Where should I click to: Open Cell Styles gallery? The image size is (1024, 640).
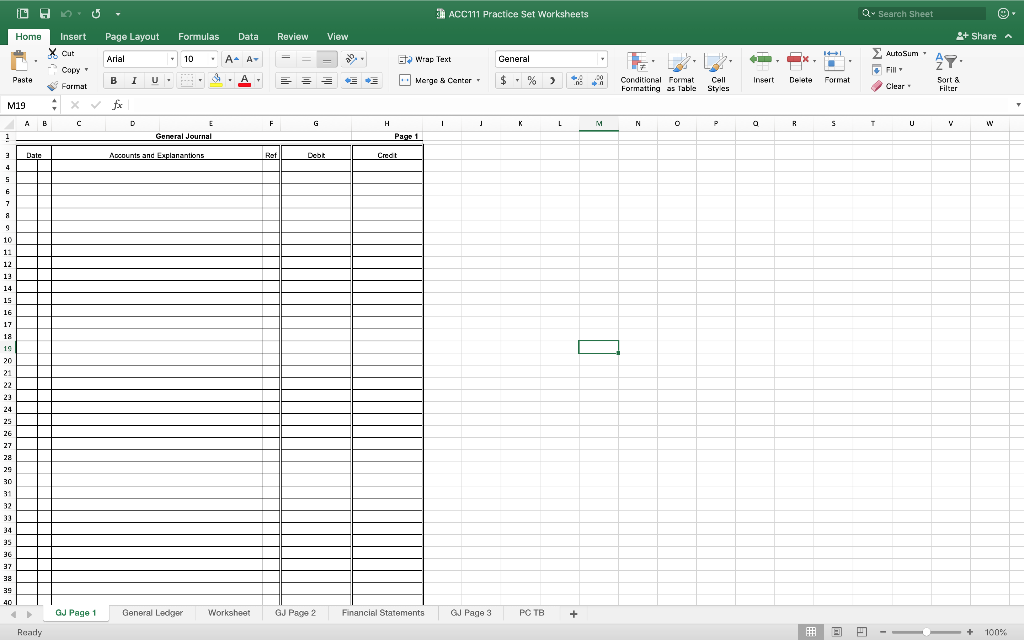[718, 72]
